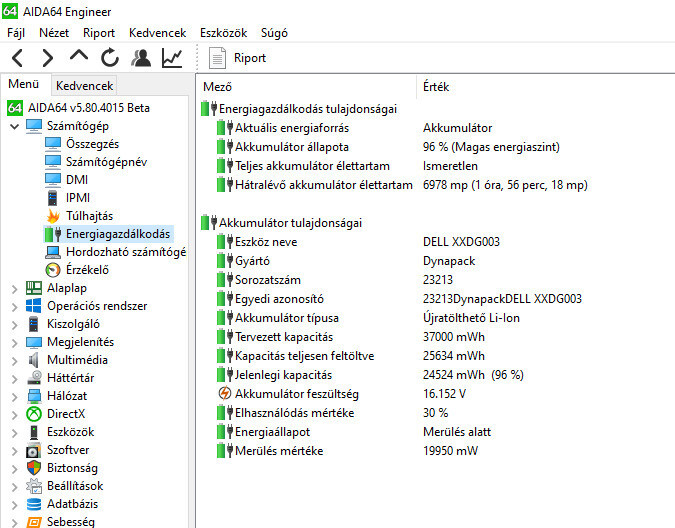Viewport: 675px width, 528px height.
Task: Click the Adatbázis database icon
Action: pos(34,504)
